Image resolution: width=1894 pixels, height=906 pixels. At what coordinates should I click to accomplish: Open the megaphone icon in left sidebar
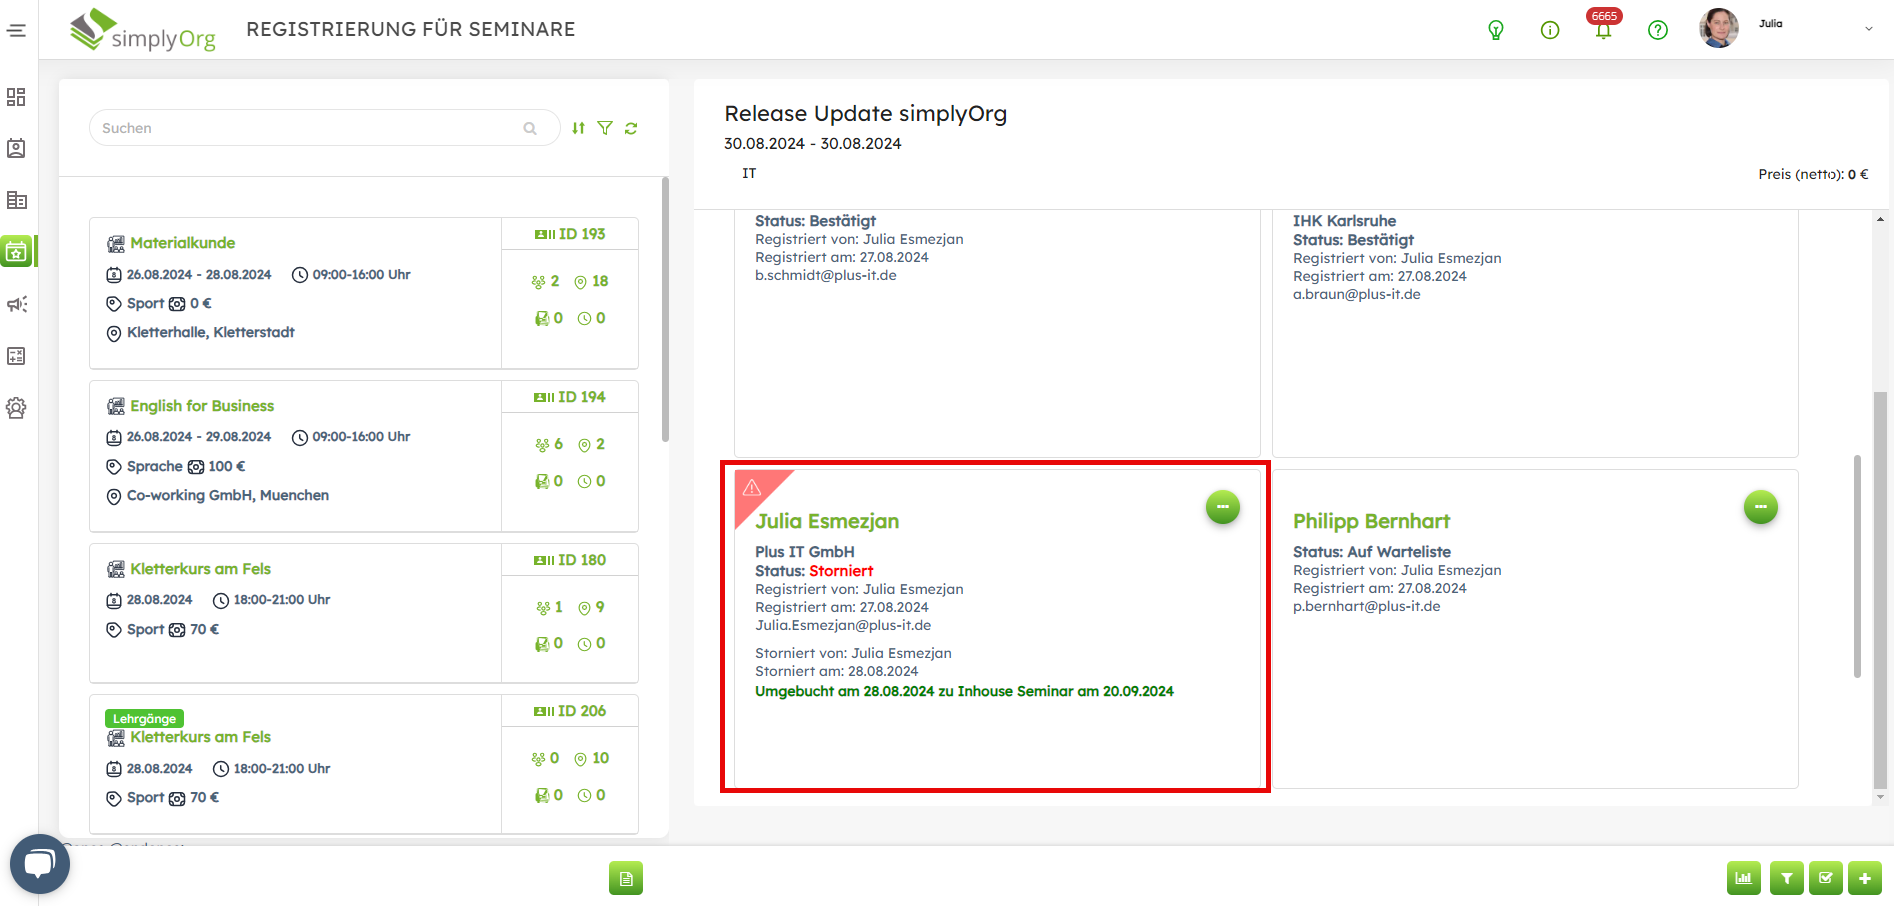tap(17, 304)
